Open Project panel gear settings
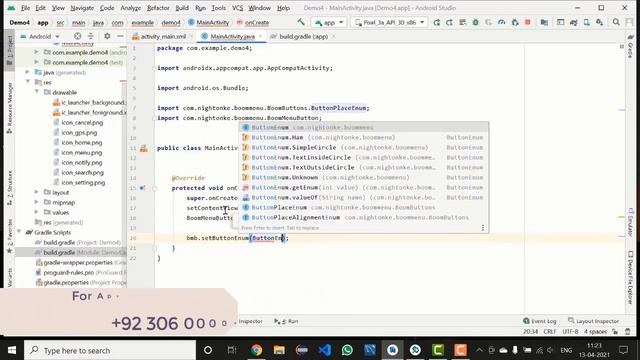This screenshot has height=360, width=640. click(x=107, y=36)
